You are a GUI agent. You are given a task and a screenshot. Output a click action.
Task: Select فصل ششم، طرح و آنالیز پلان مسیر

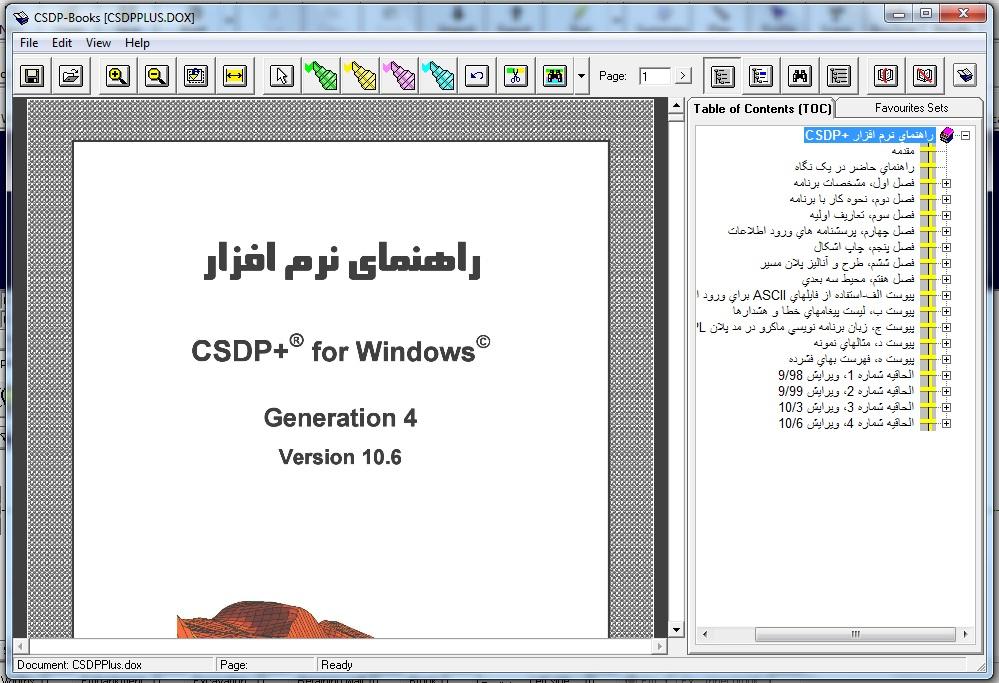coord(838,262)
